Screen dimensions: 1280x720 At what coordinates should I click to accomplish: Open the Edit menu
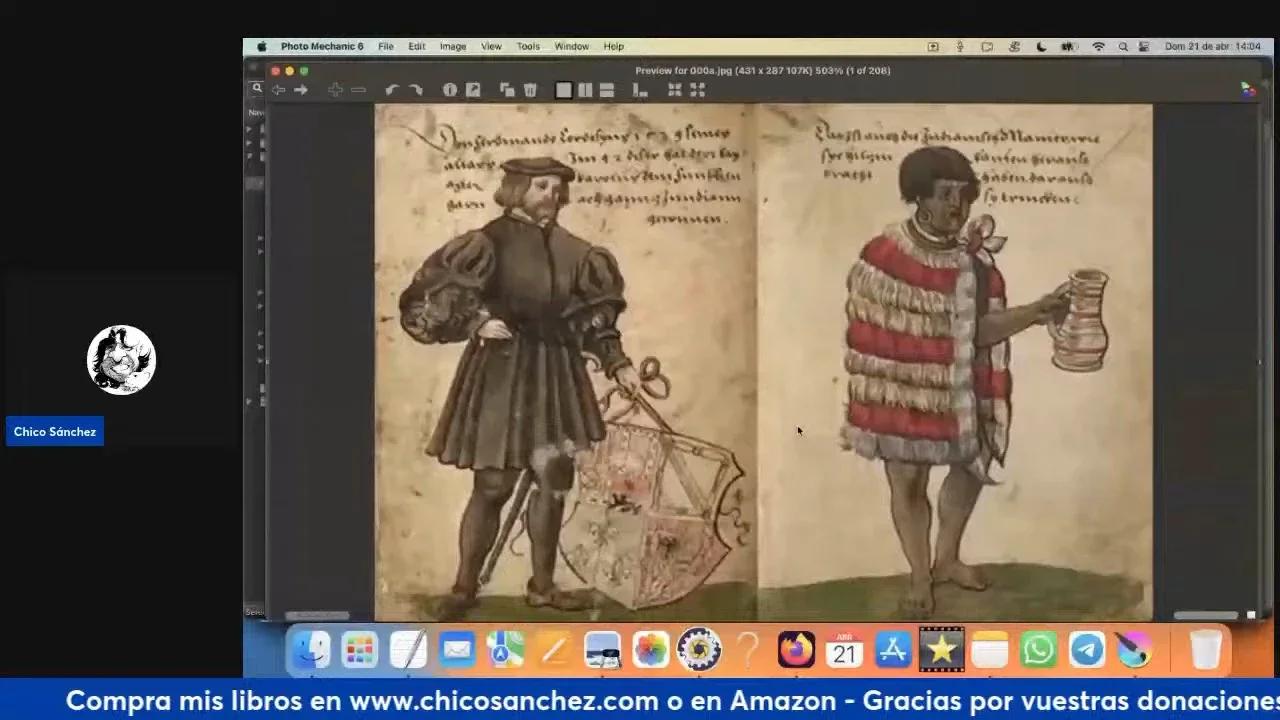[x=417, y=46]
